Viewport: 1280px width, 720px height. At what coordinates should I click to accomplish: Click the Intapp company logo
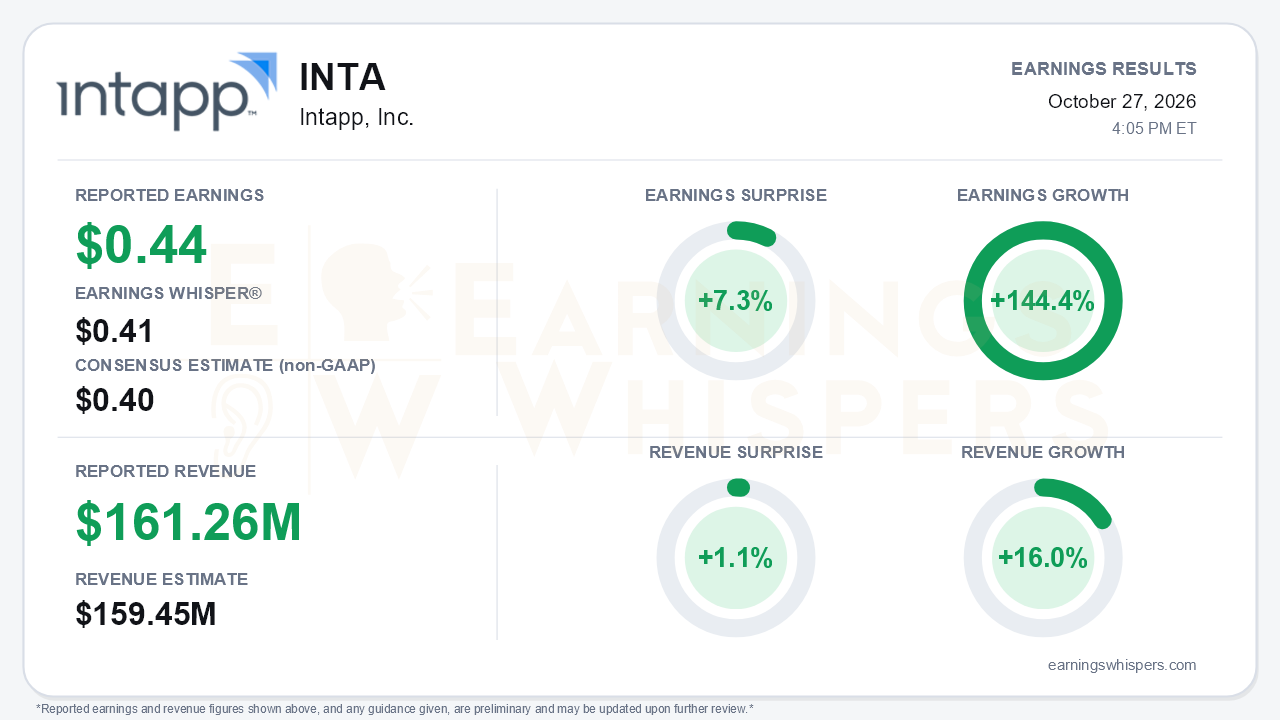(x=167, y=92)
